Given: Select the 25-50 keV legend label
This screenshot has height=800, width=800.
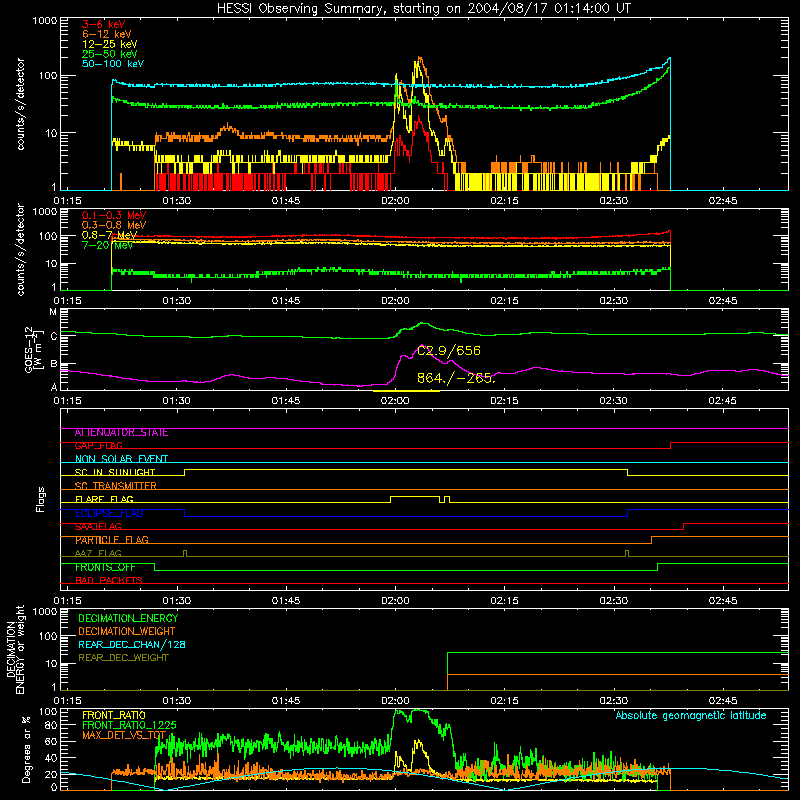Looking at the screenshot, I should pos(110,54).
